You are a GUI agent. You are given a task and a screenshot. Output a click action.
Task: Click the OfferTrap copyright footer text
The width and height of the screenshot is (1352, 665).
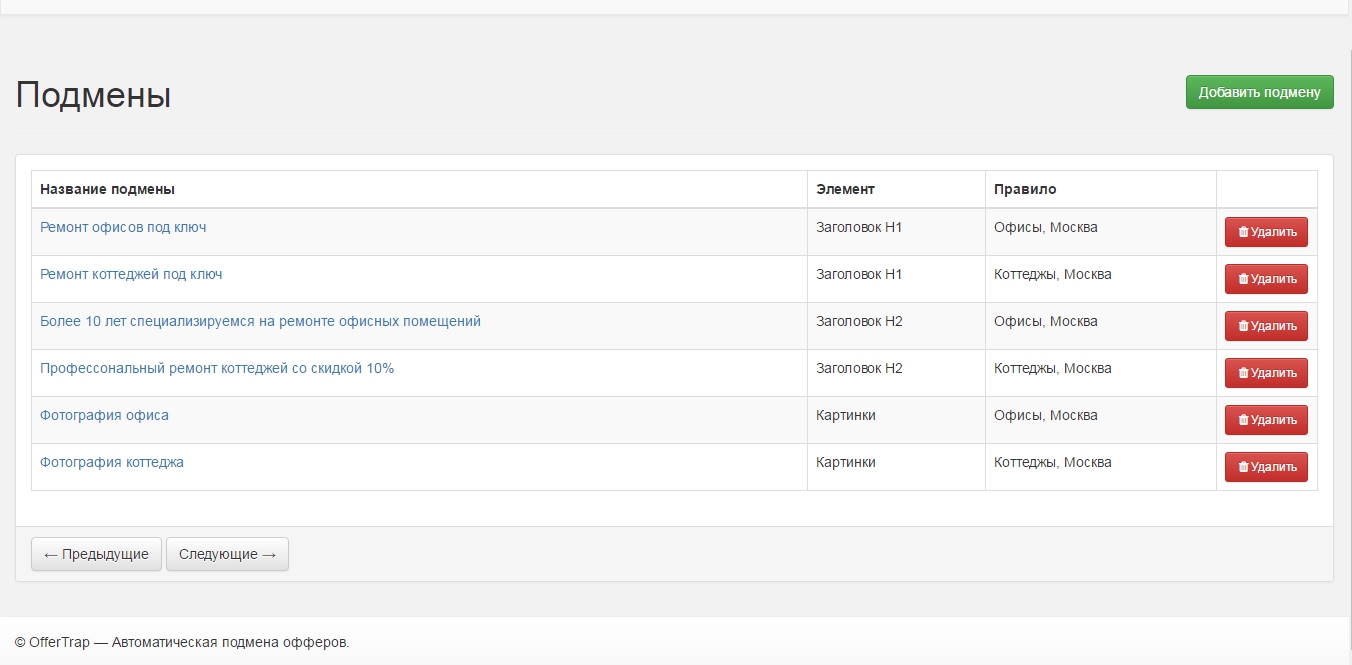click(x=182, y=642)
